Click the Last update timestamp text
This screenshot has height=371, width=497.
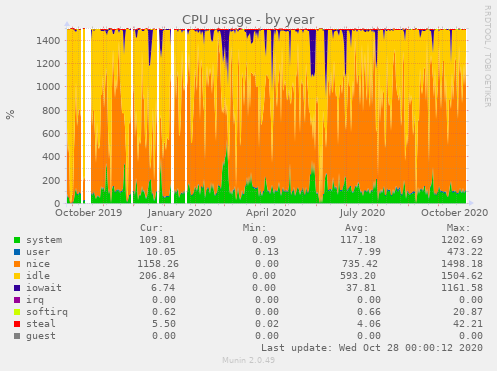372,348
